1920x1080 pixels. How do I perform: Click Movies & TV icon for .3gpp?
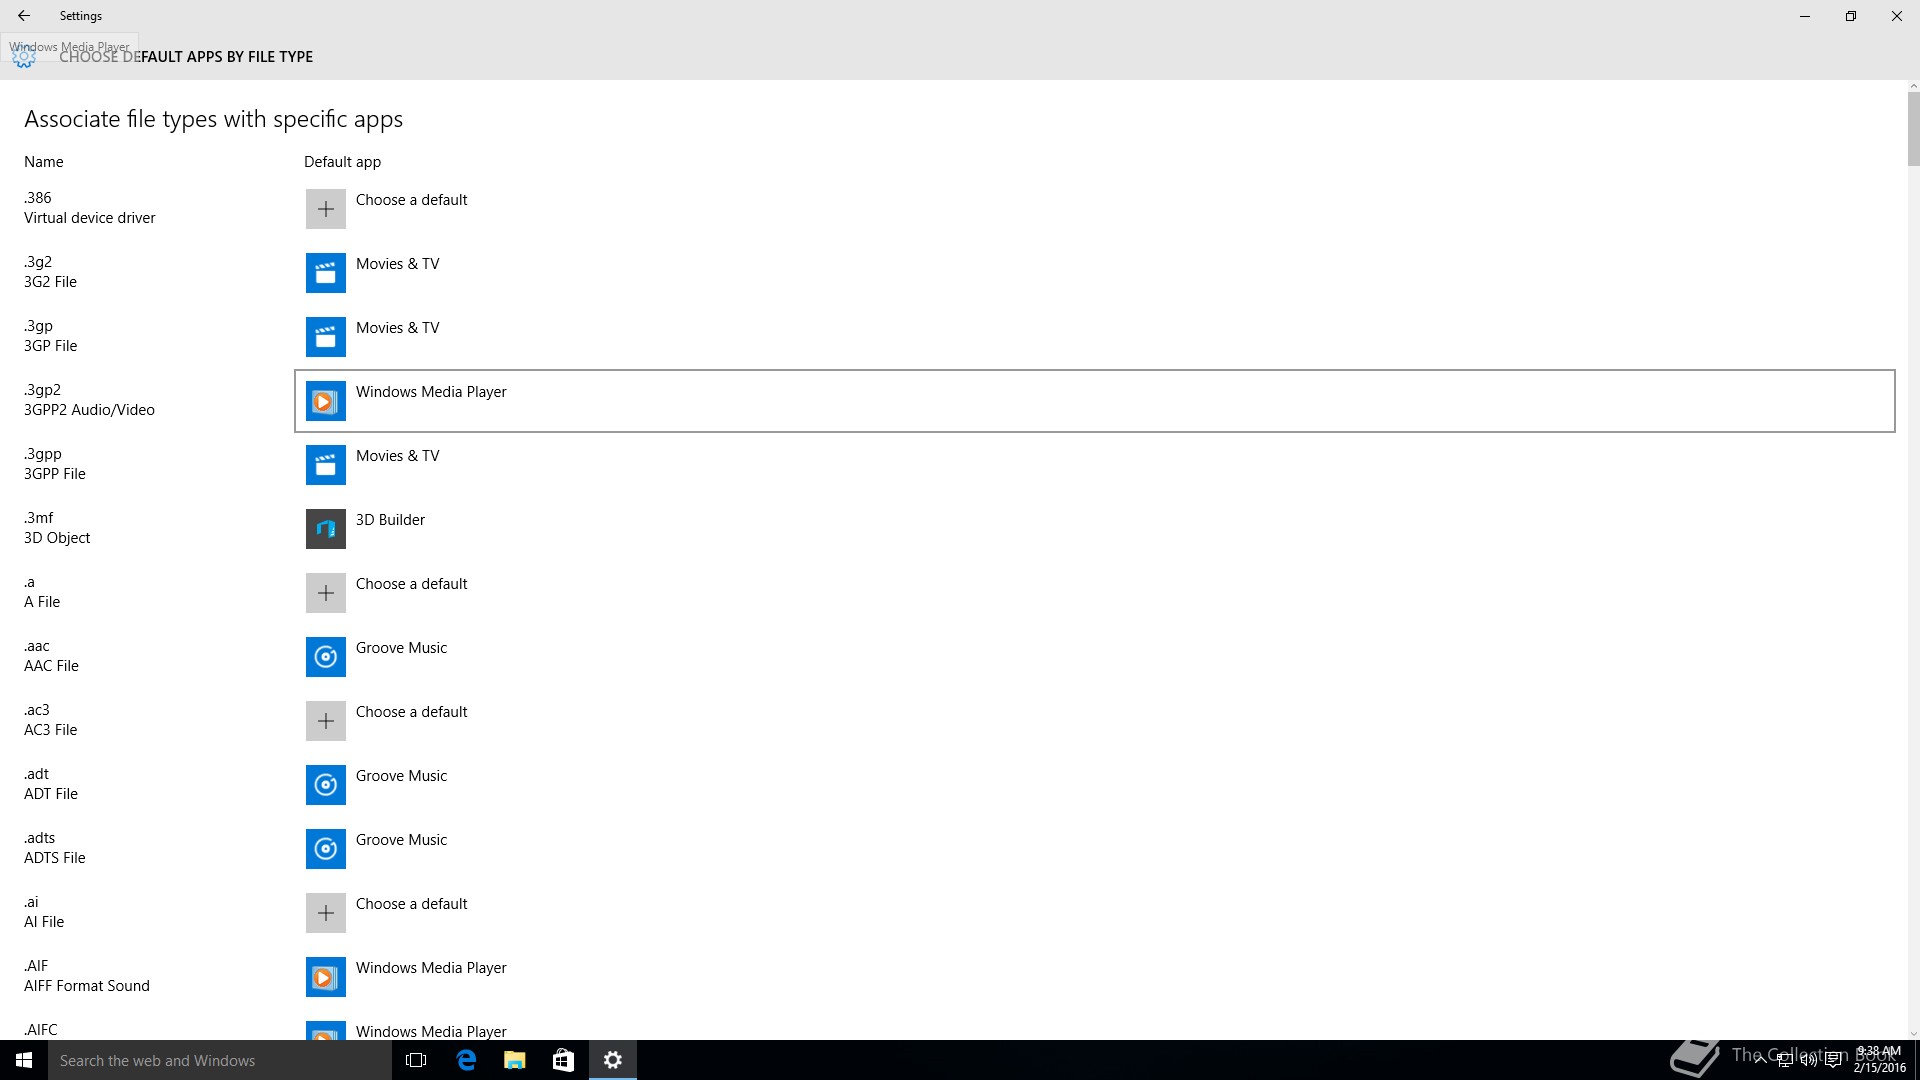pyautogui.click(x=325, y=465)
